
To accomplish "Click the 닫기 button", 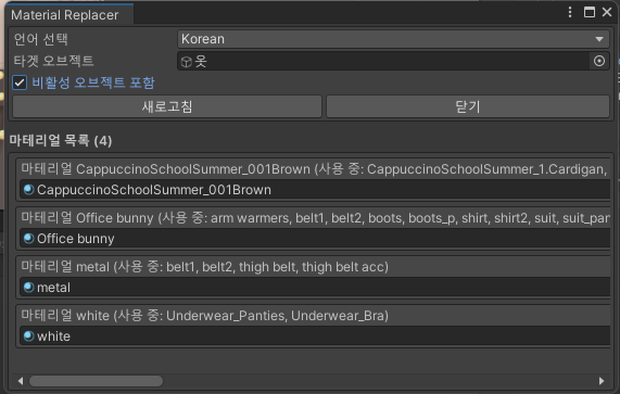I will 468,106.
